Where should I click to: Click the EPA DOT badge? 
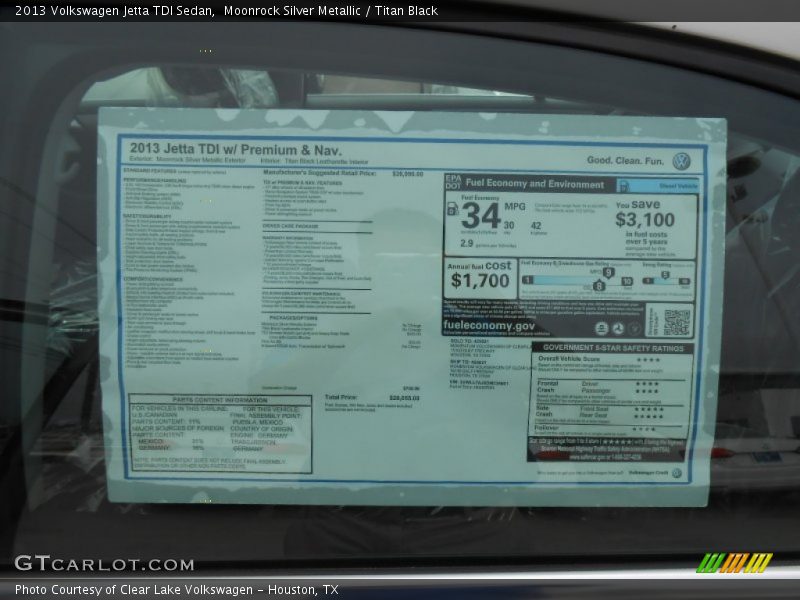(x=452, y=184)
